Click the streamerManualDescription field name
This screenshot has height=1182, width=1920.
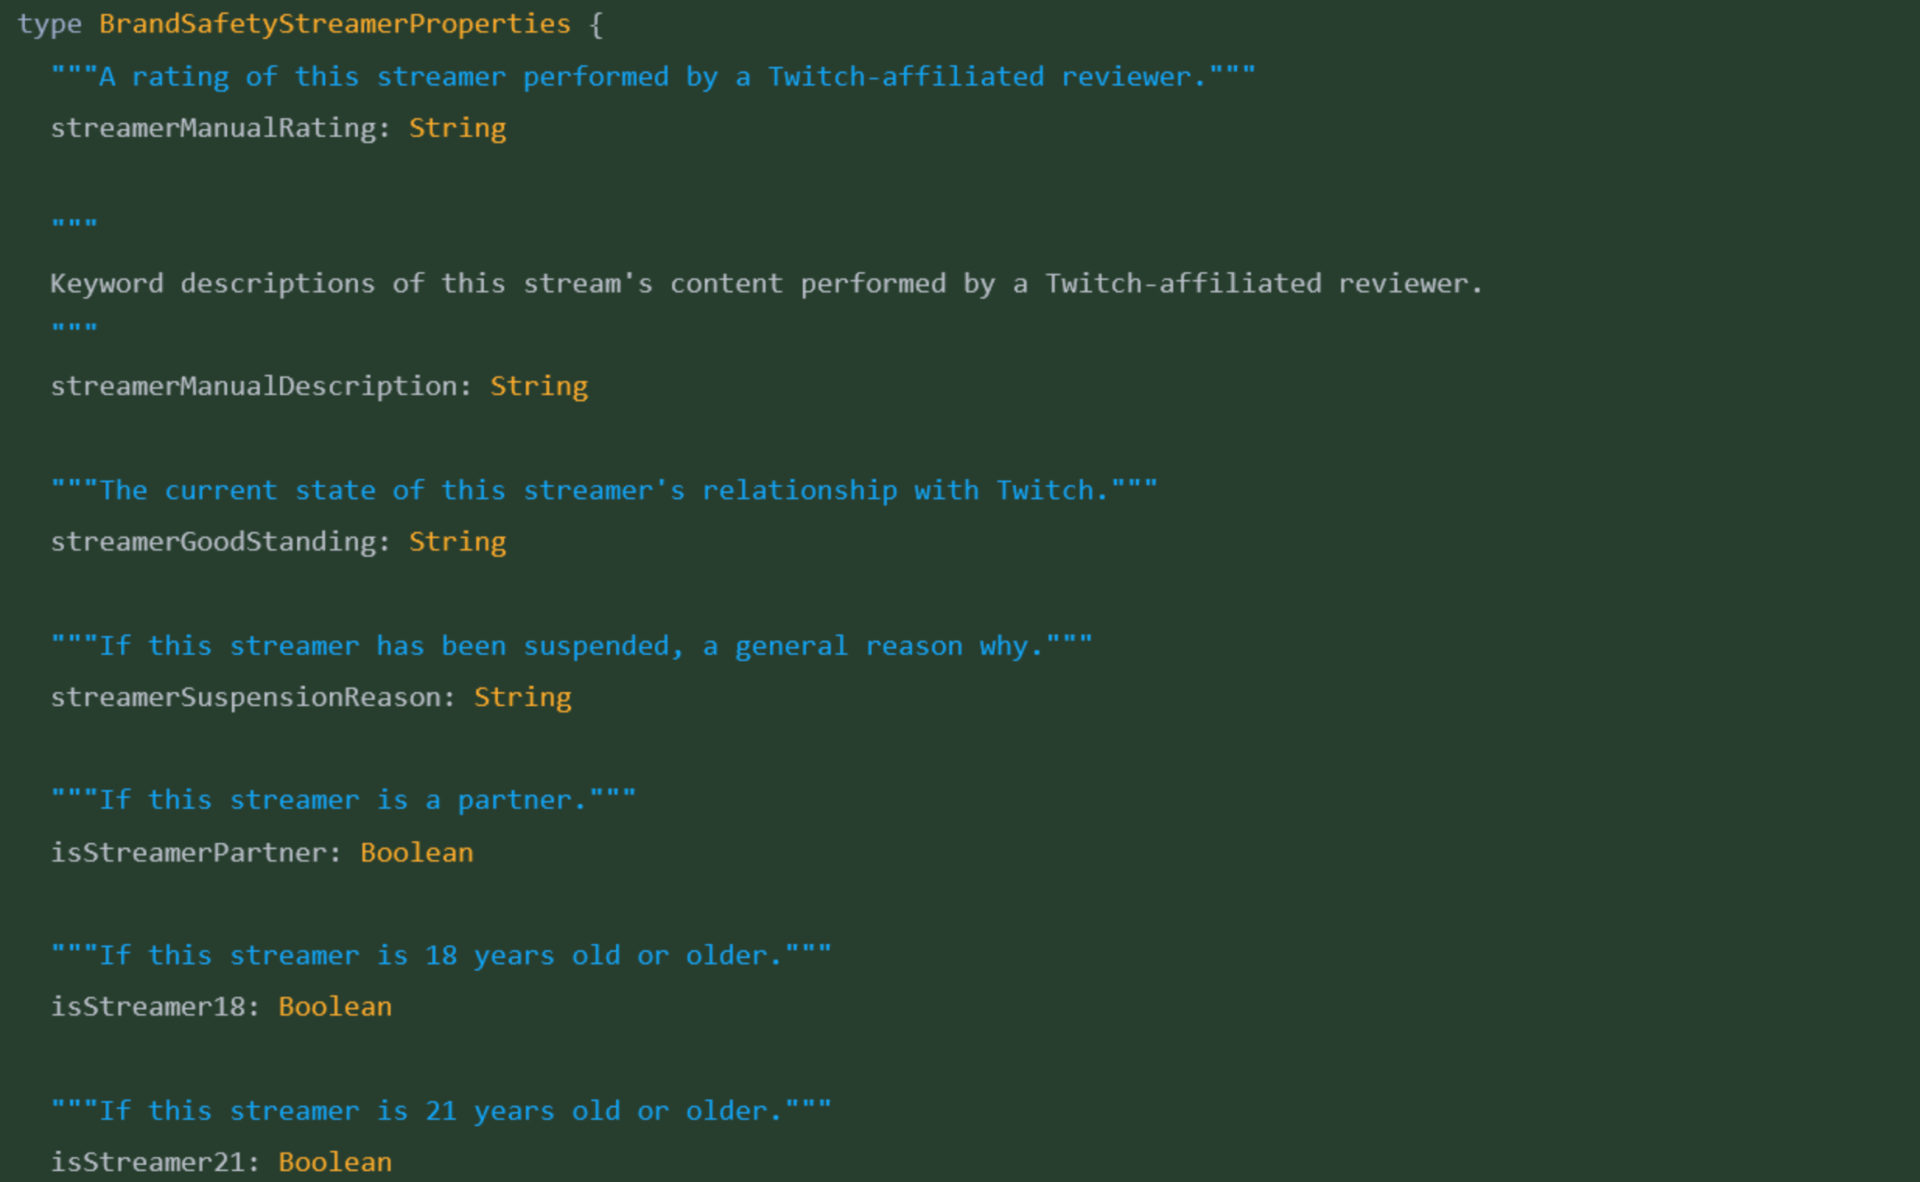point(254,386)
